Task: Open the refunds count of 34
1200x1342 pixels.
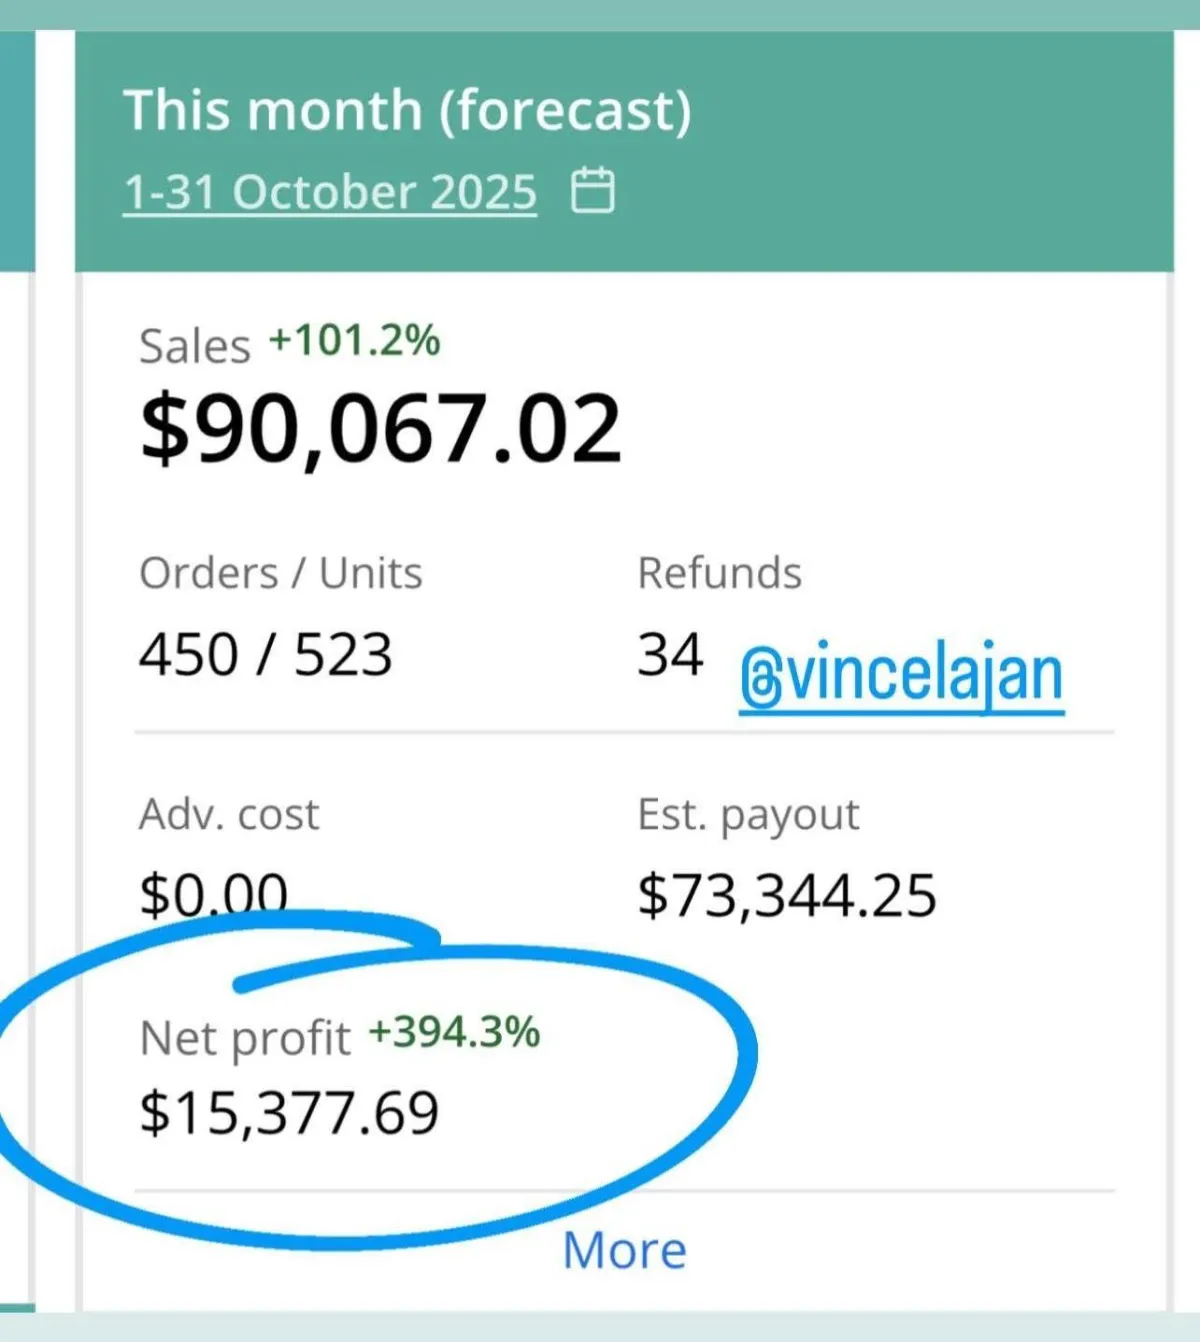Action: tap(670, 655)
